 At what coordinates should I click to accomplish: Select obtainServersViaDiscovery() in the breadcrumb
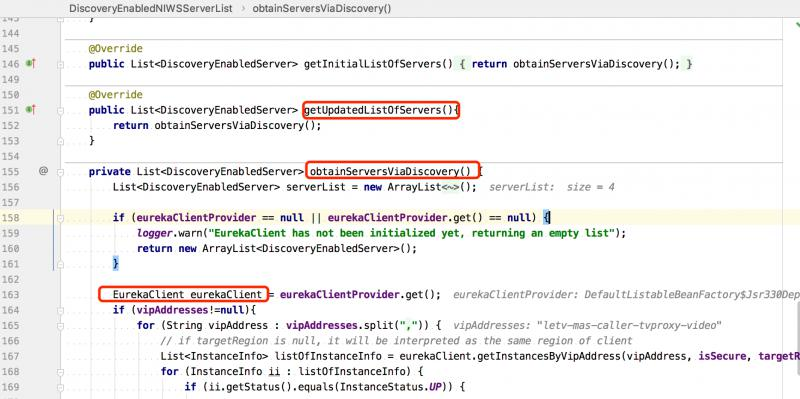click(x=322, y=9)
